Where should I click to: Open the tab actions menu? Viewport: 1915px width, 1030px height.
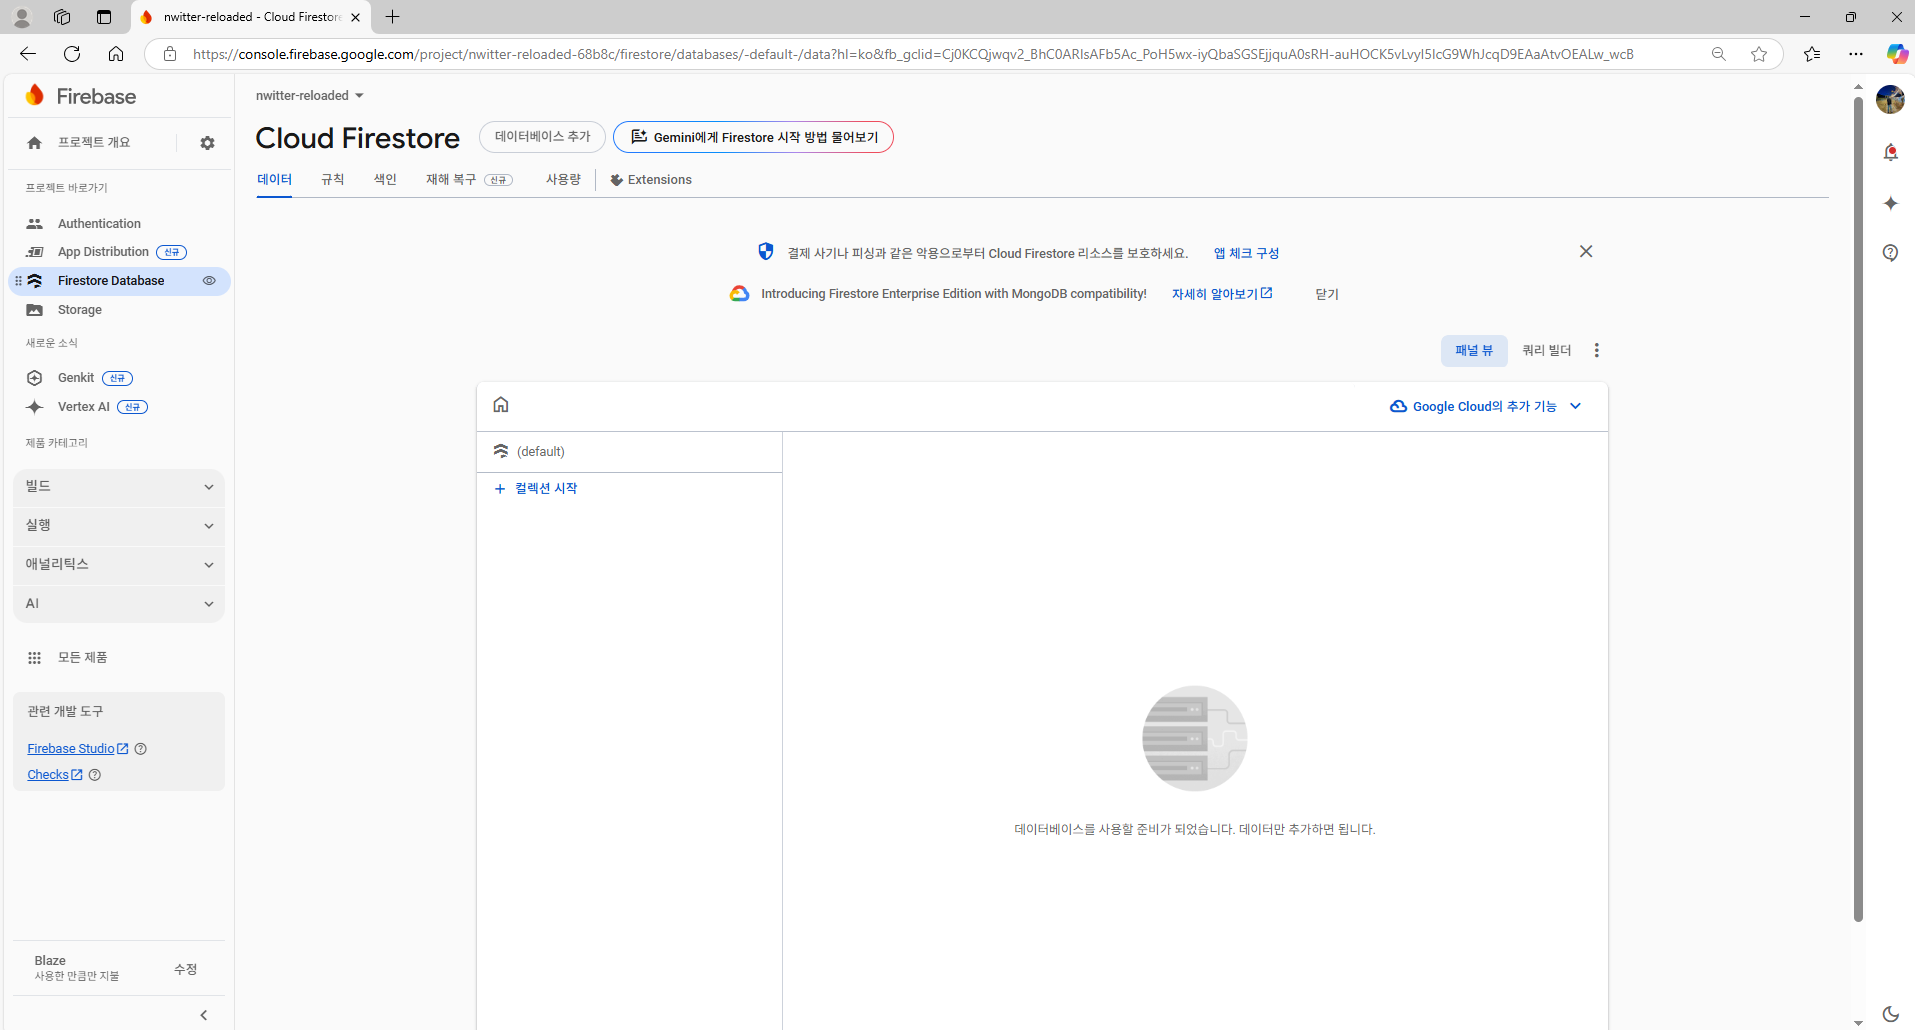click(x=104, y=17)
